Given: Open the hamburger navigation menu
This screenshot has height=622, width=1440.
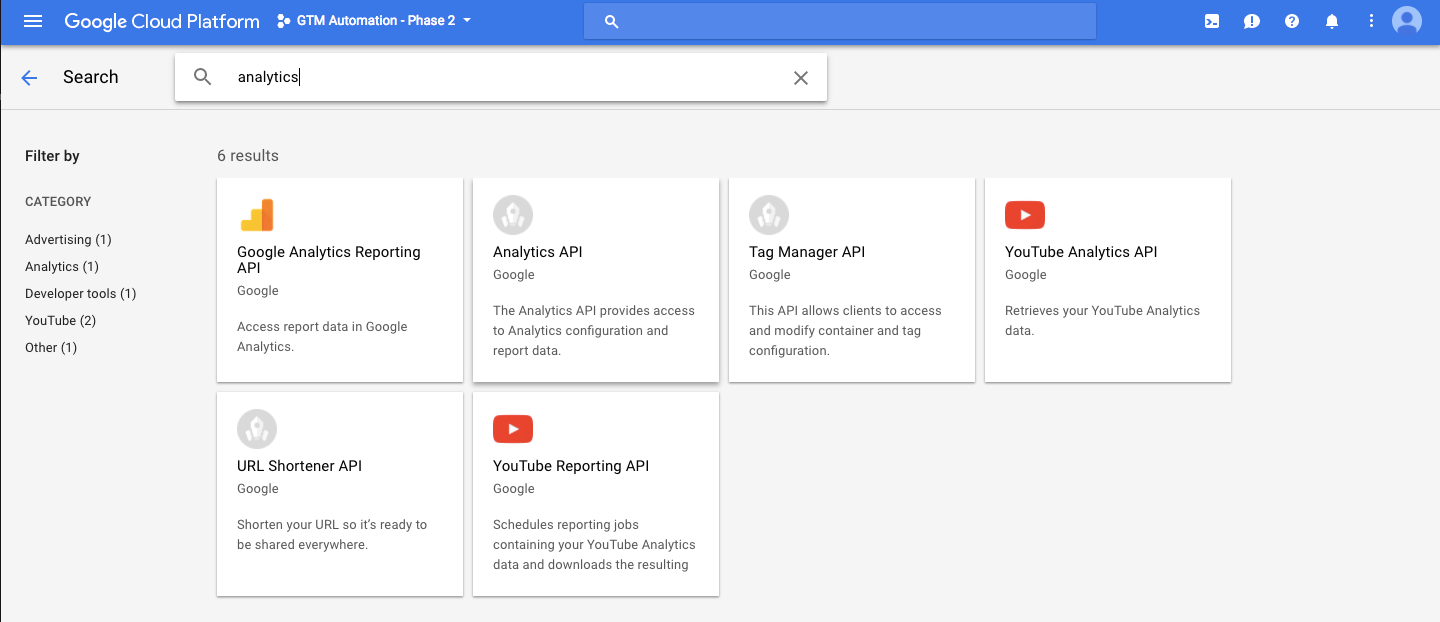Looking at the screenshot, I should [33, 21].
